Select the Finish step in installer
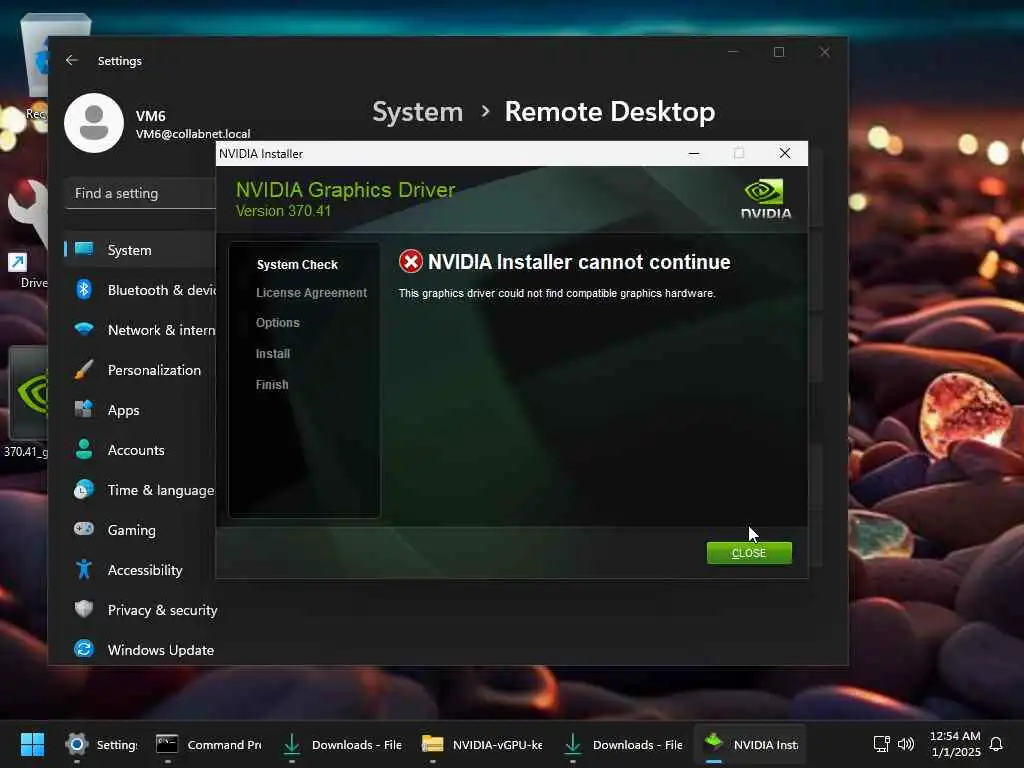Viewport: 1024px width, 768px height. pos(272,385)
